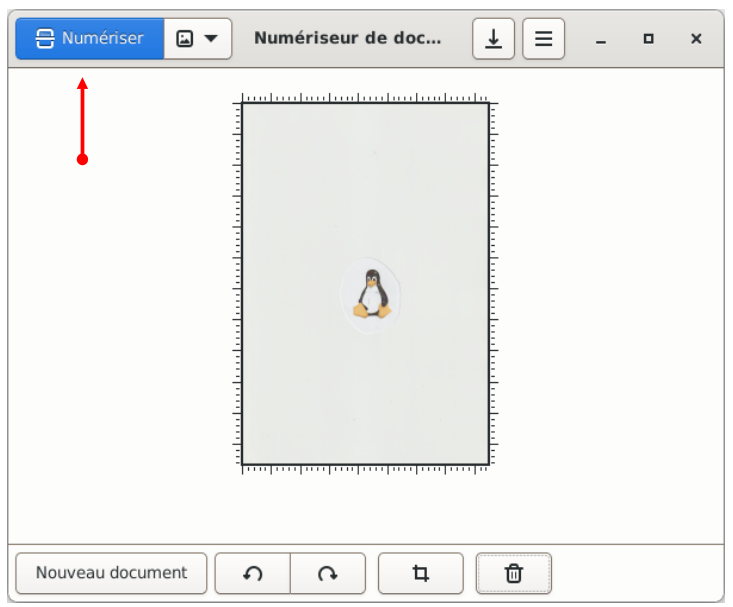Rotate the page clockwise
733x607 pixels.
pyautogui.click(x=328, y=573)
